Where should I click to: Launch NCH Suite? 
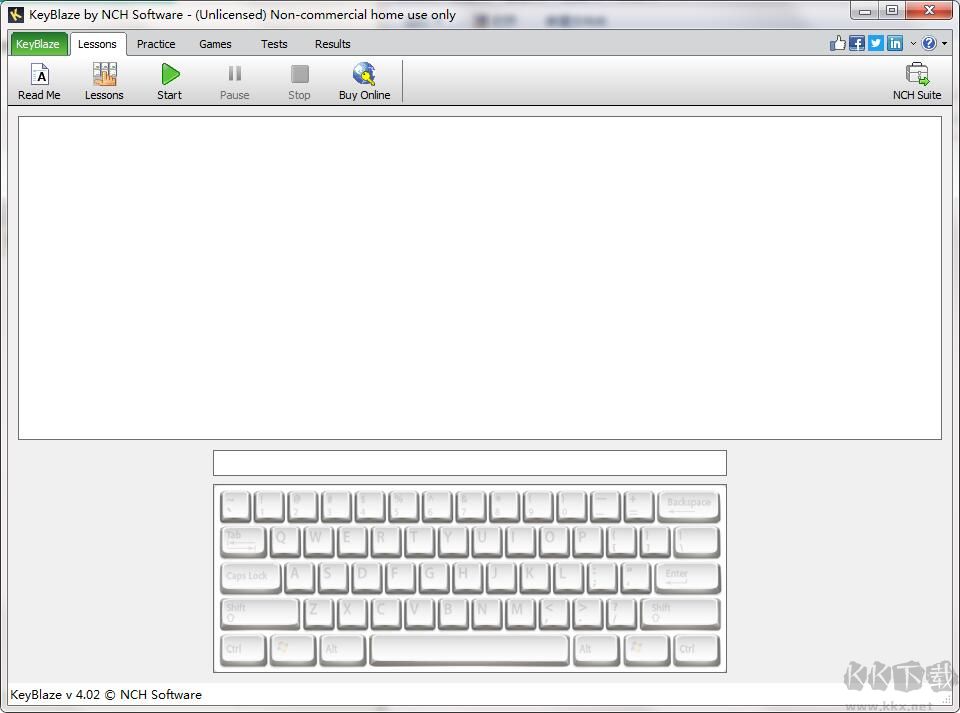pos(916,80)
